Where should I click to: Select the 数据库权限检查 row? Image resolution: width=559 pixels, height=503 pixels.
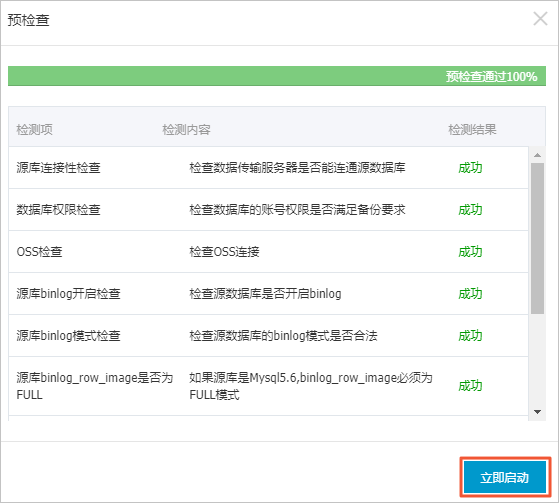(x=268, y=210)
